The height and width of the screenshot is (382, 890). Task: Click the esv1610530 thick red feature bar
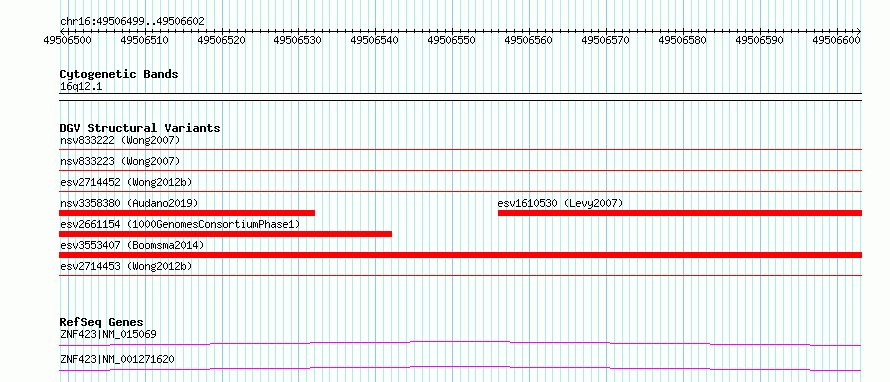click(680, 213)
